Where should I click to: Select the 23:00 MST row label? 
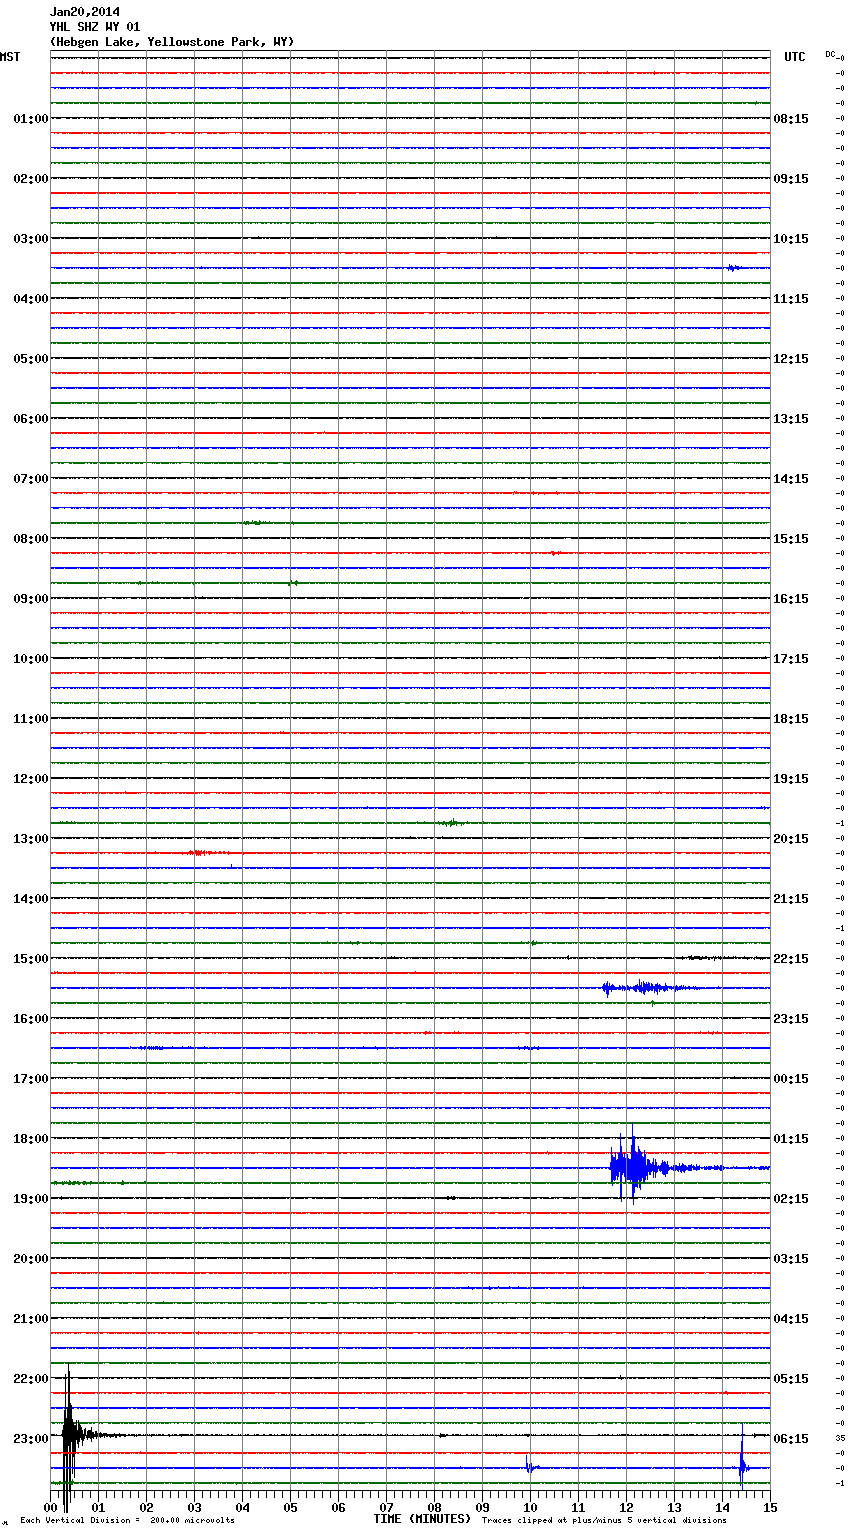[x=30, y=1439]
